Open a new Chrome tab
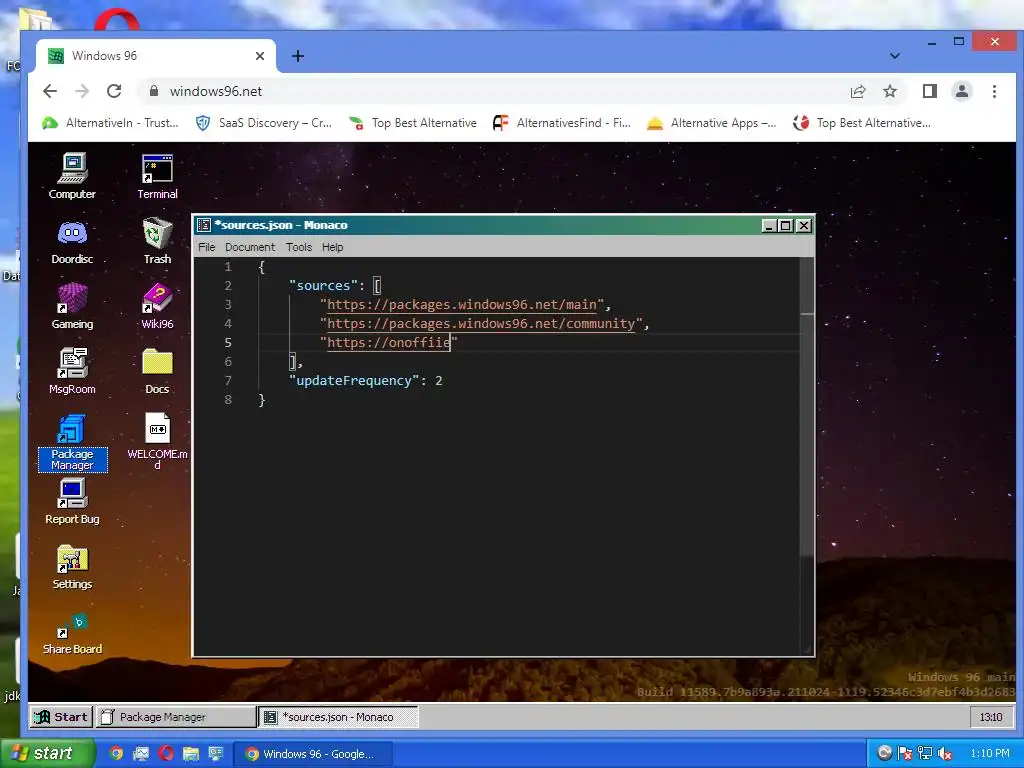Image resolution: width=1024 pixels, height=768 pixels. coord(298,56)
